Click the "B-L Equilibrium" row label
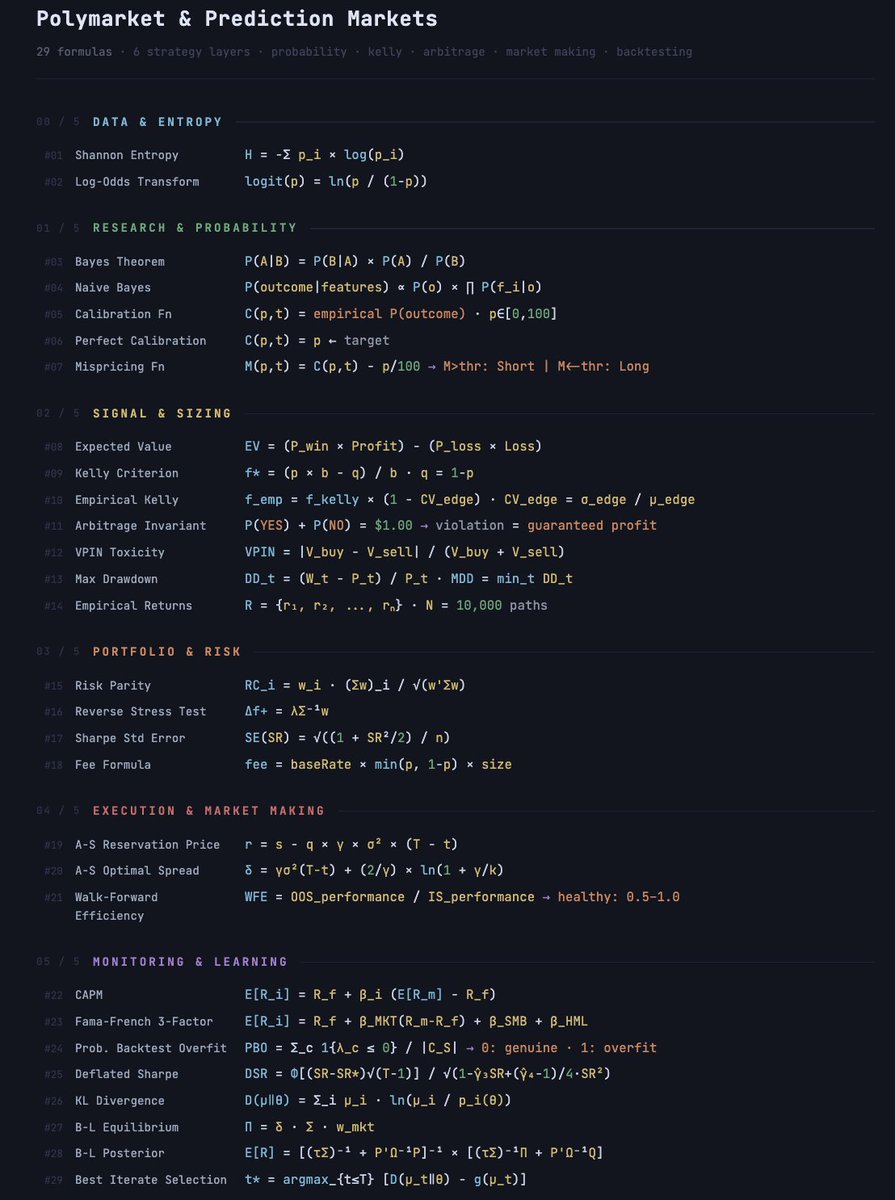The image size is (895, 1200). [x=127, y=1127]
